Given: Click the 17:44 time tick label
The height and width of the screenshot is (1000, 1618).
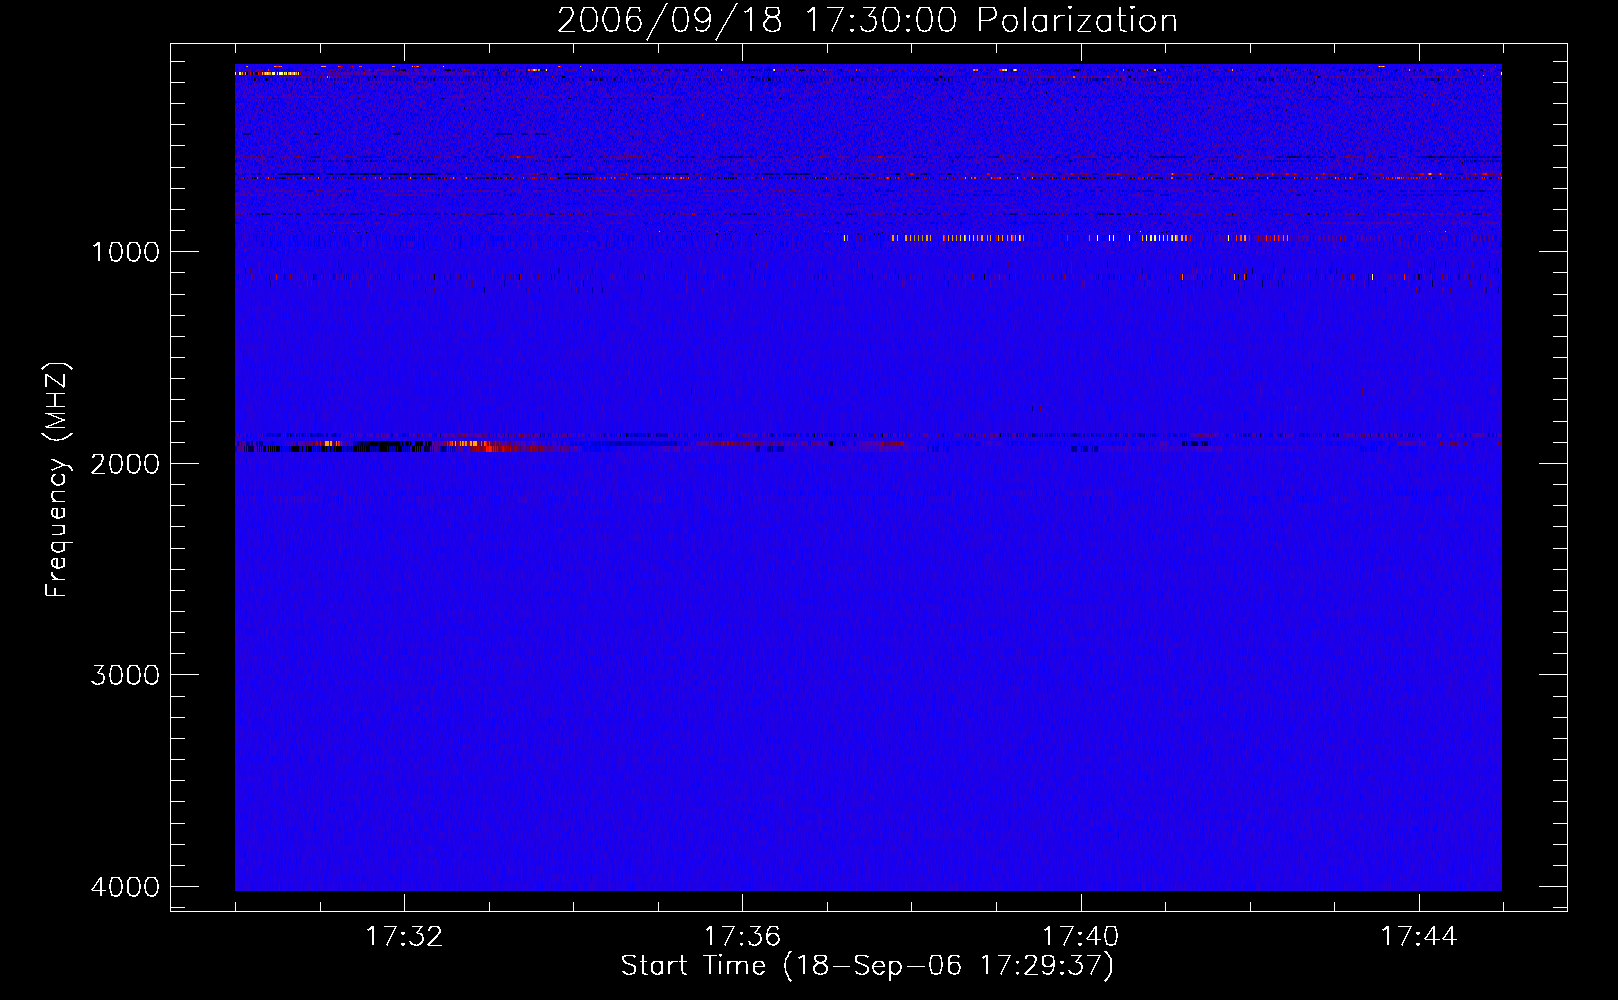Looking at the screenshot, I should click(1419, 937).
